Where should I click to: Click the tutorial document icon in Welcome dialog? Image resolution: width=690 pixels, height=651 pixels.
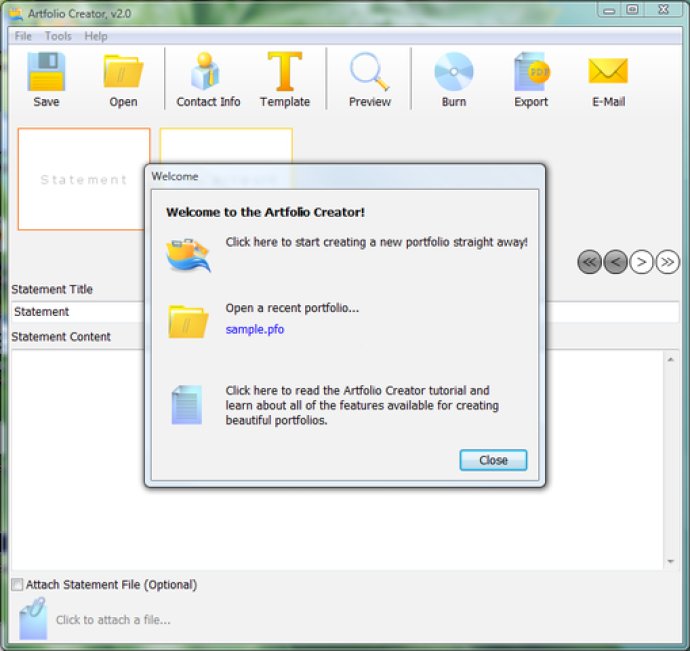pyautogui.click(x=187, y=405)
